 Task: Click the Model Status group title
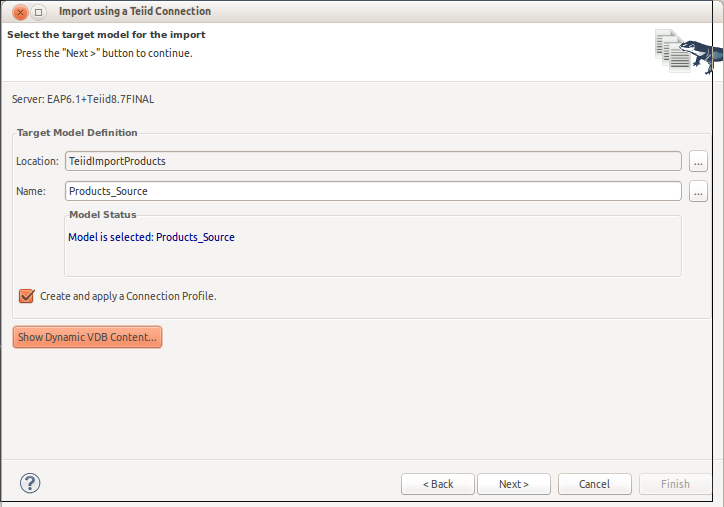tap(103, 214)
